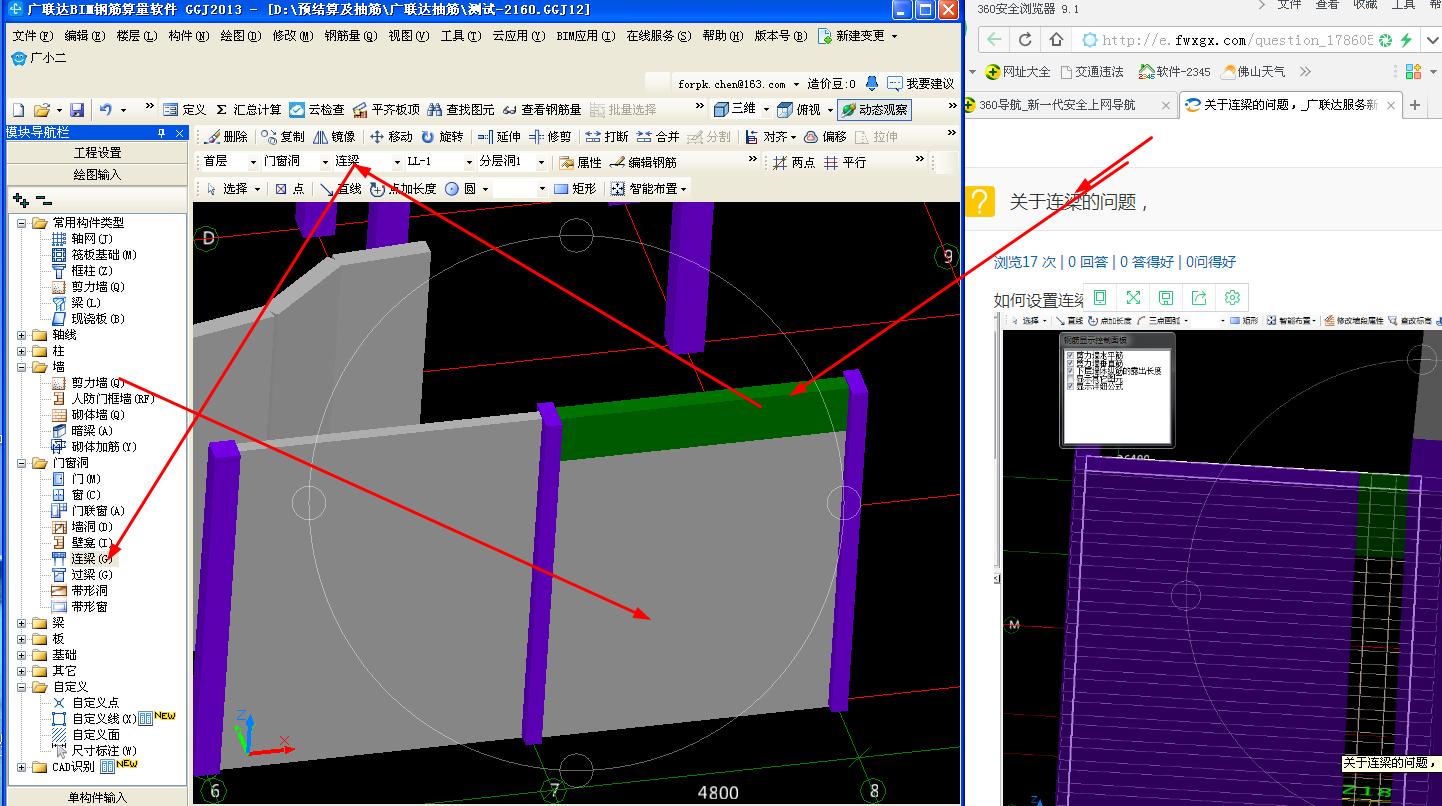Click the browser address bar URL
This screenshot has height=806, width=1442.
1237,40
